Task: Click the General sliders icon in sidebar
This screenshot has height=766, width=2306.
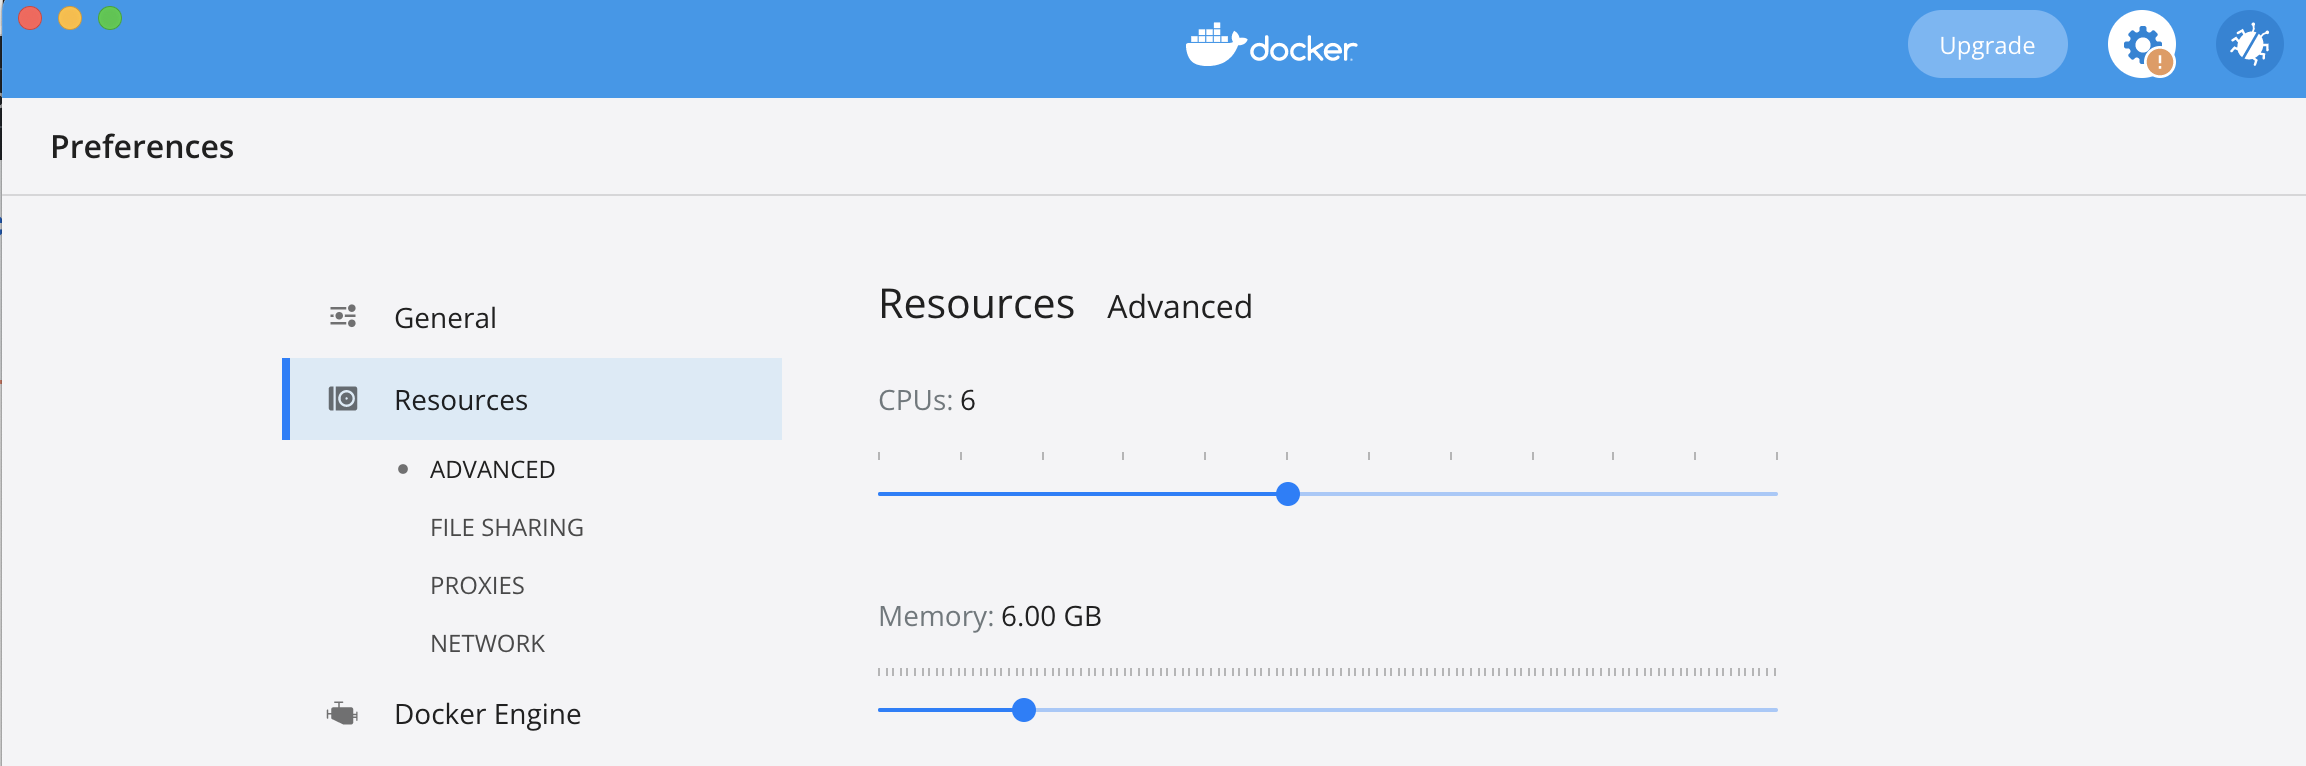Action: coord(343,316)
